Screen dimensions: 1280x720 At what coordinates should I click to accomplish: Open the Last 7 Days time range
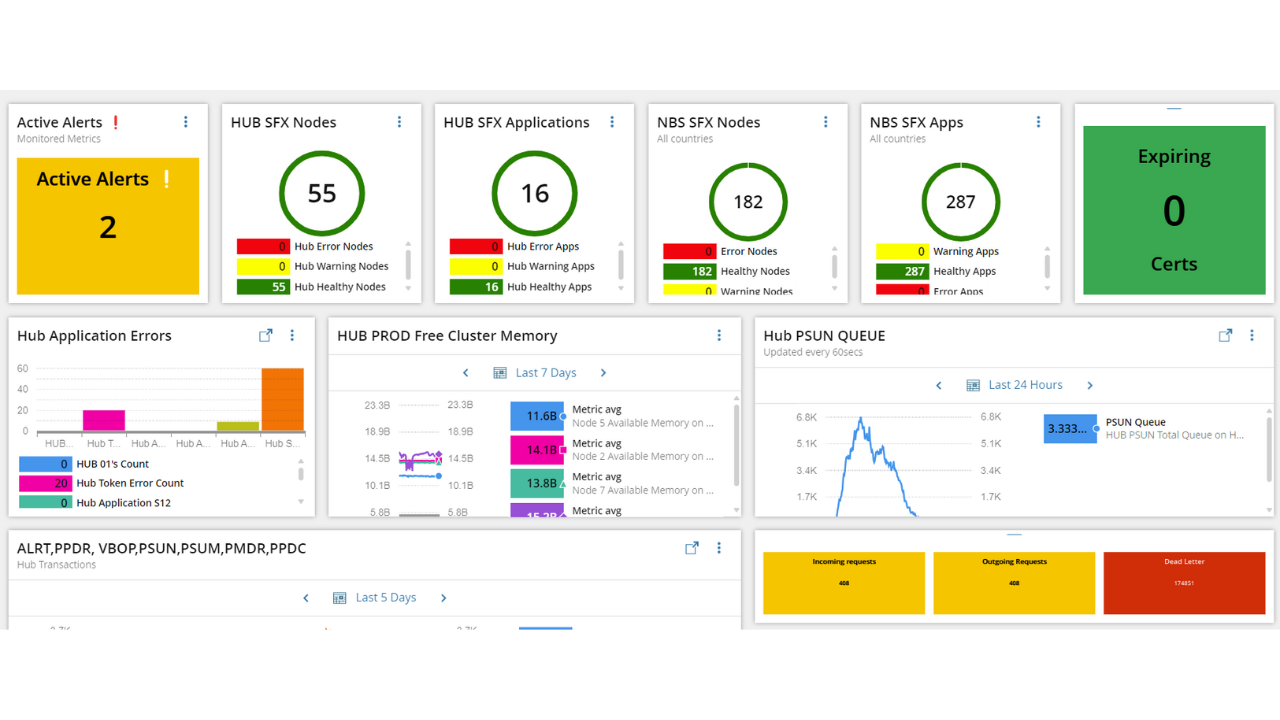tap(546, 373)
